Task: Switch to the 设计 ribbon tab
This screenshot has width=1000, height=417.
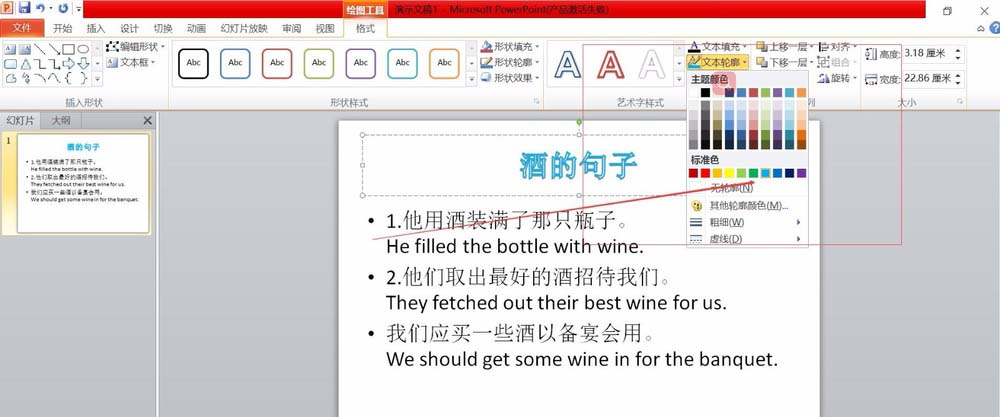Action: pyautogui.click(x=129, y=29)
